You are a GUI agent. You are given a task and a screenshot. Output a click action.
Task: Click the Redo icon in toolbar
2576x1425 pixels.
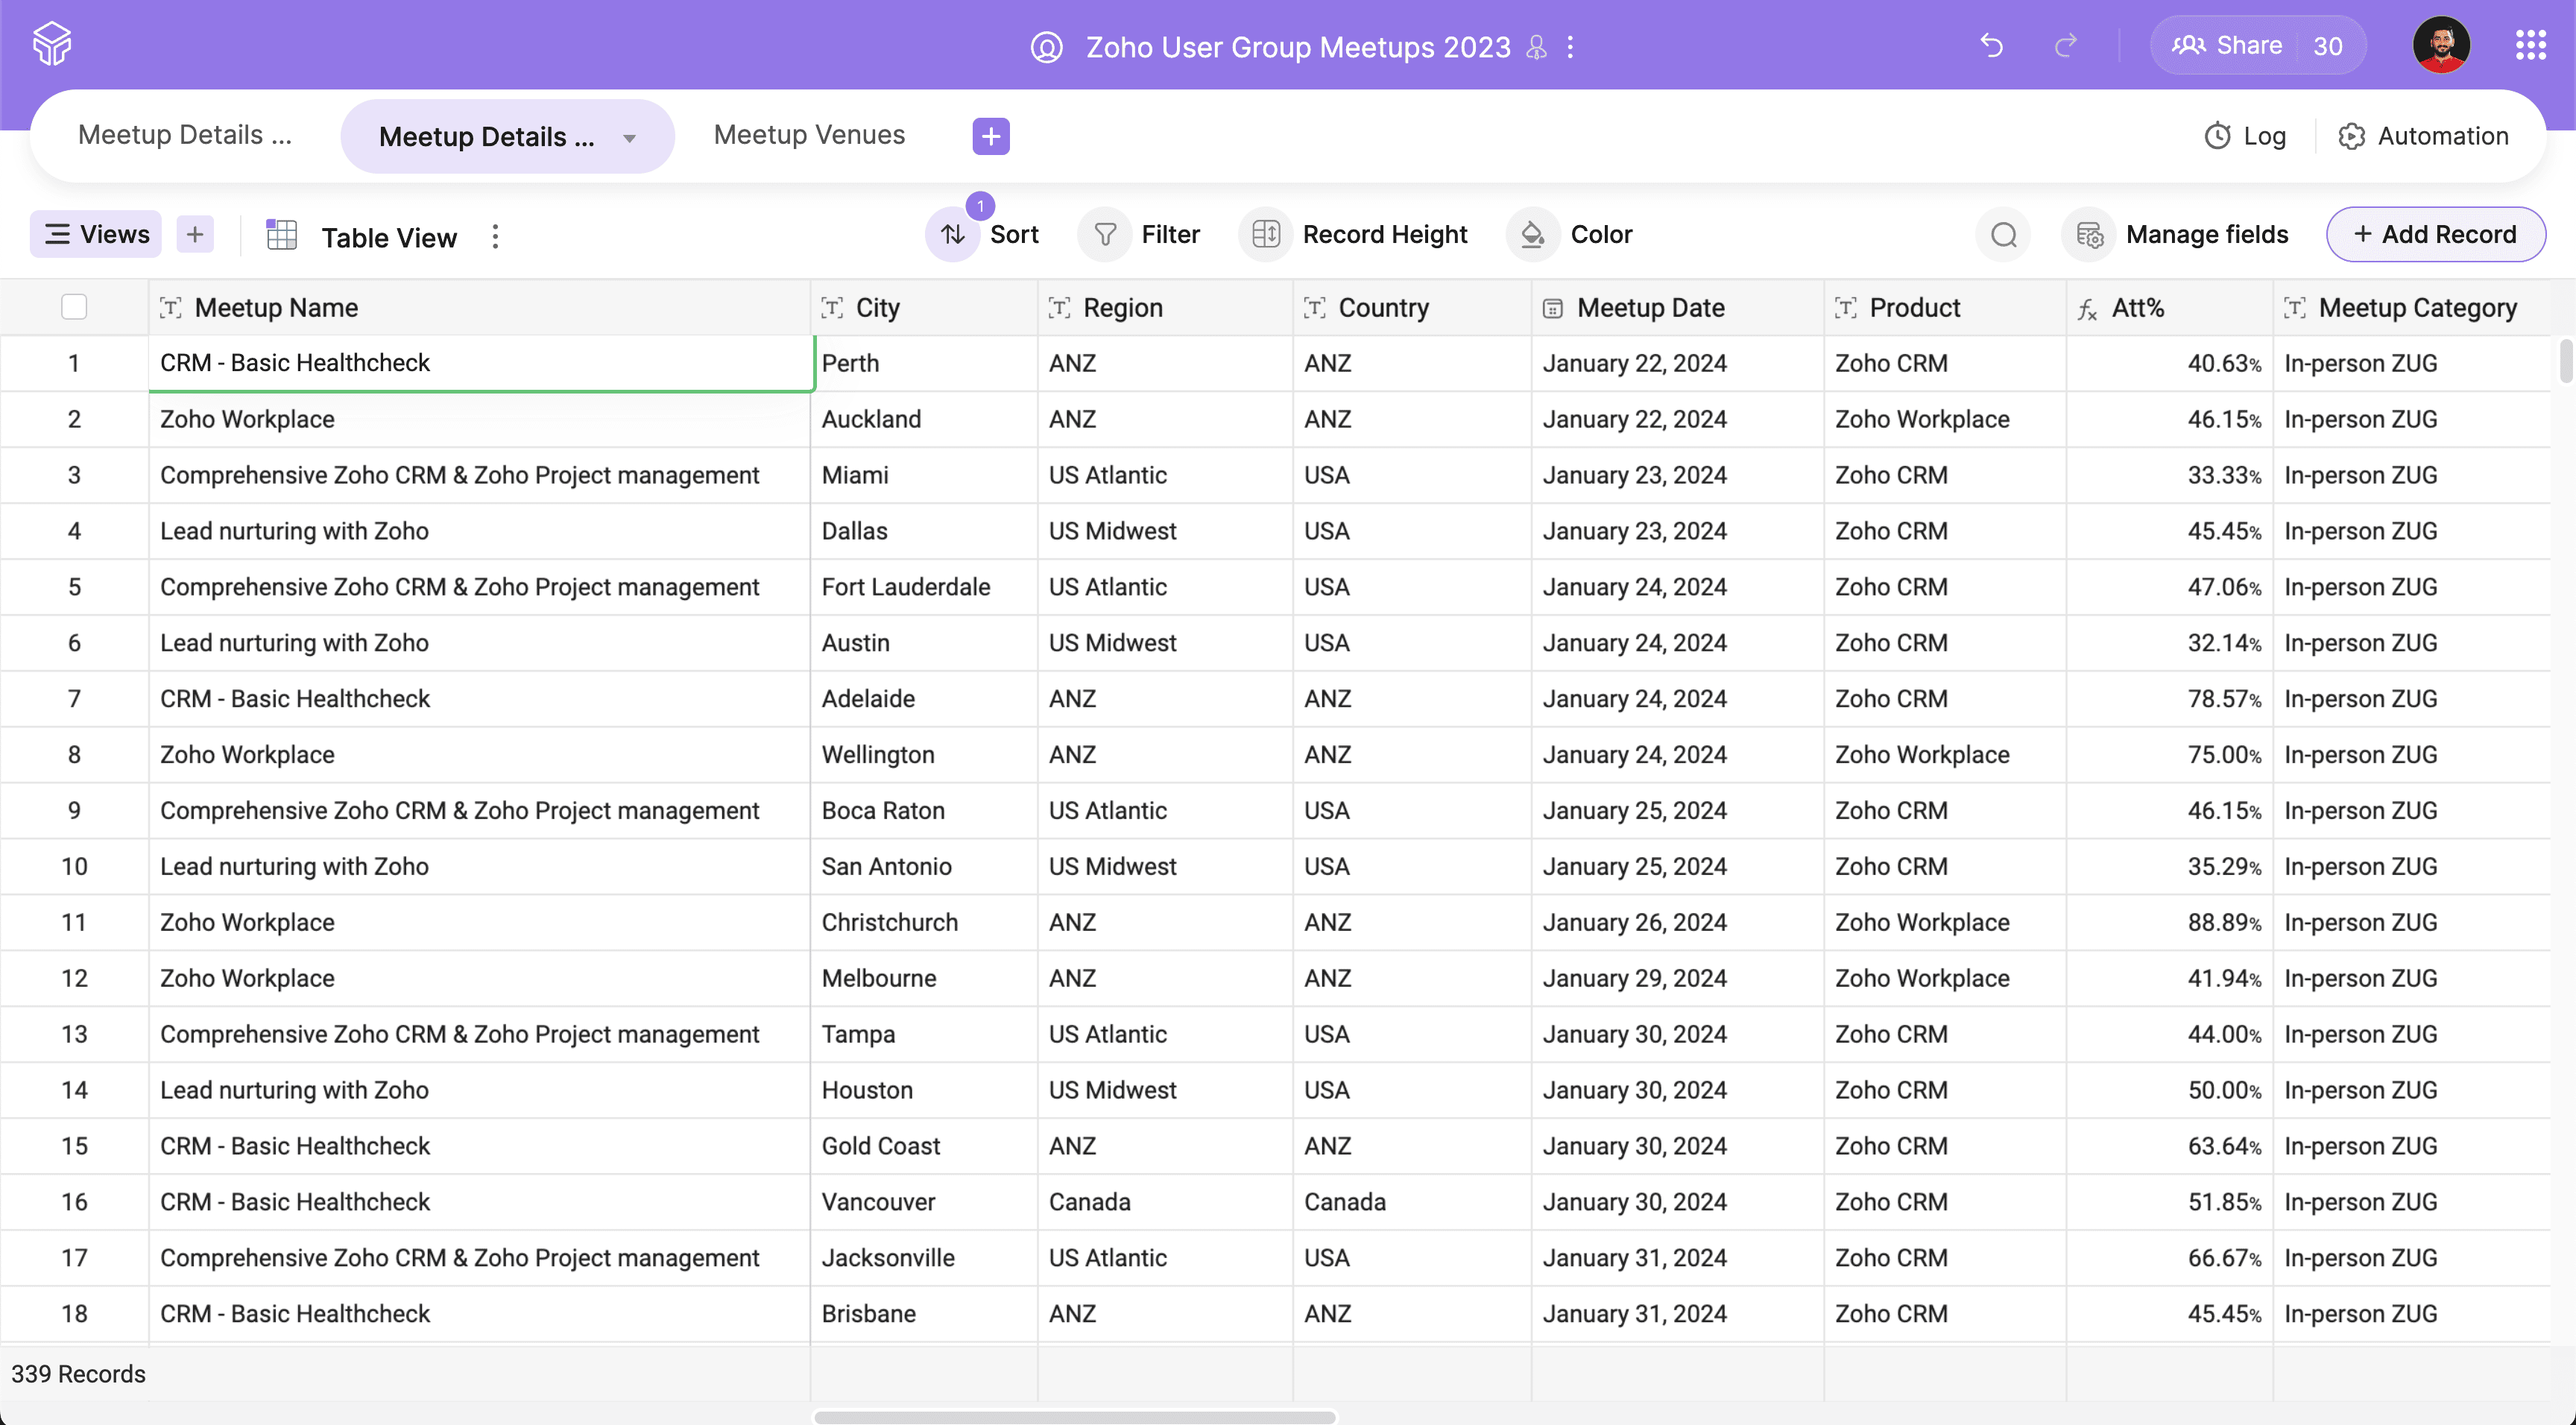[x=2064, y=42]
